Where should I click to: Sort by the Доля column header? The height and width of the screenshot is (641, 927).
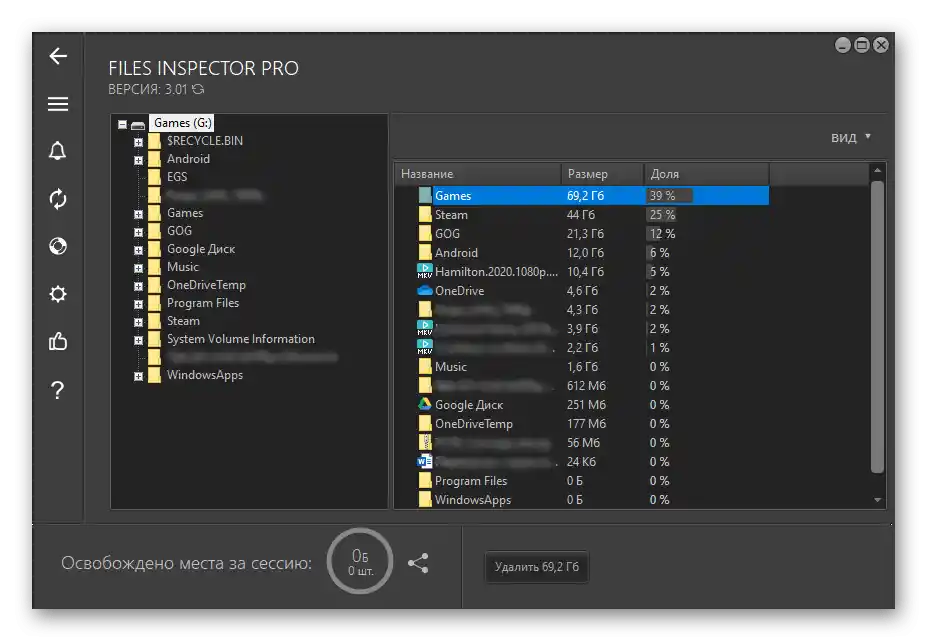706,174
